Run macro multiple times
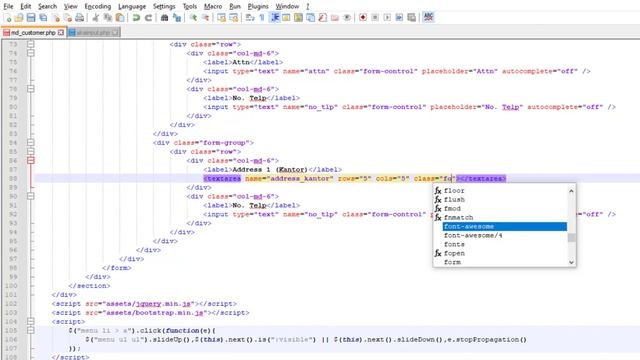 pyautogui.click(x=399, y=18)
